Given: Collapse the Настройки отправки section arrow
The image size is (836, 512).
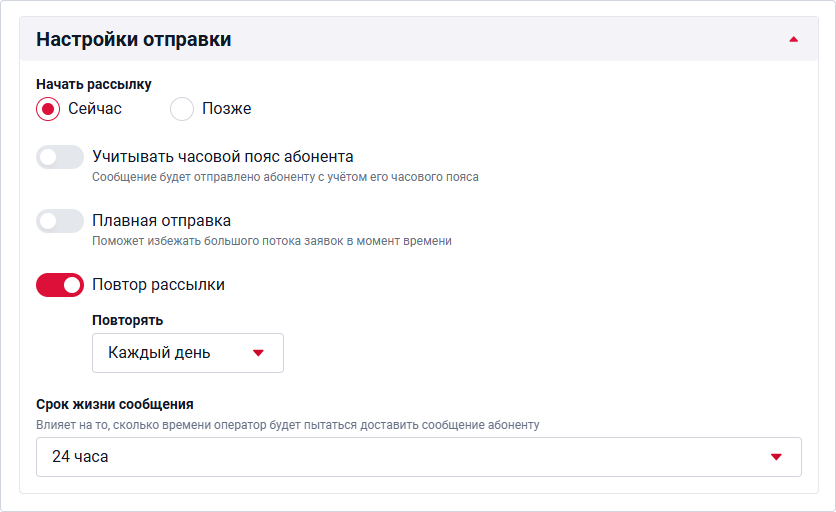Looking at the screenshot, I should [793, 40].
